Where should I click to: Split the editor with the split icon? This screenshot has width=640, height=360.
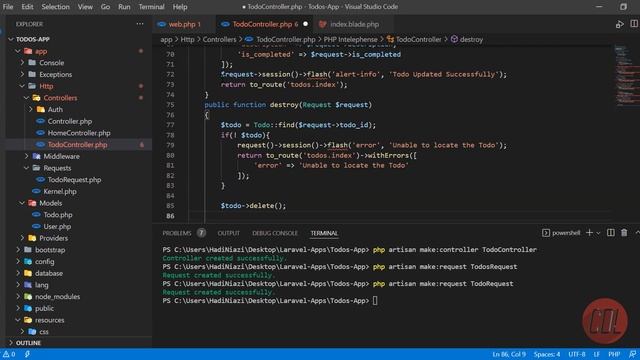[x=634, y=24]
